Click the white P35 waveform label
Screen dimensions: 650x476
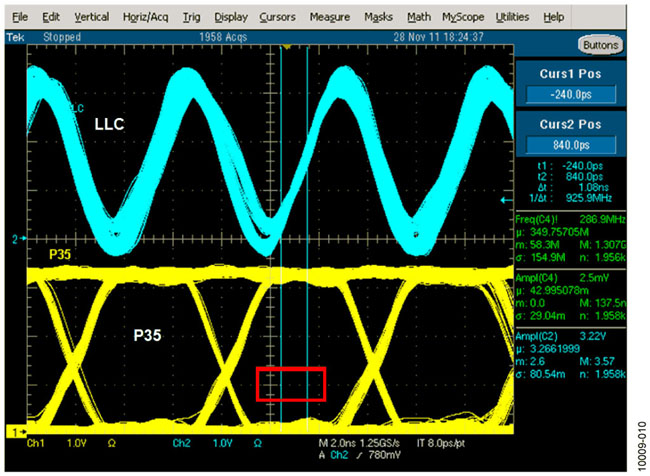147,335
